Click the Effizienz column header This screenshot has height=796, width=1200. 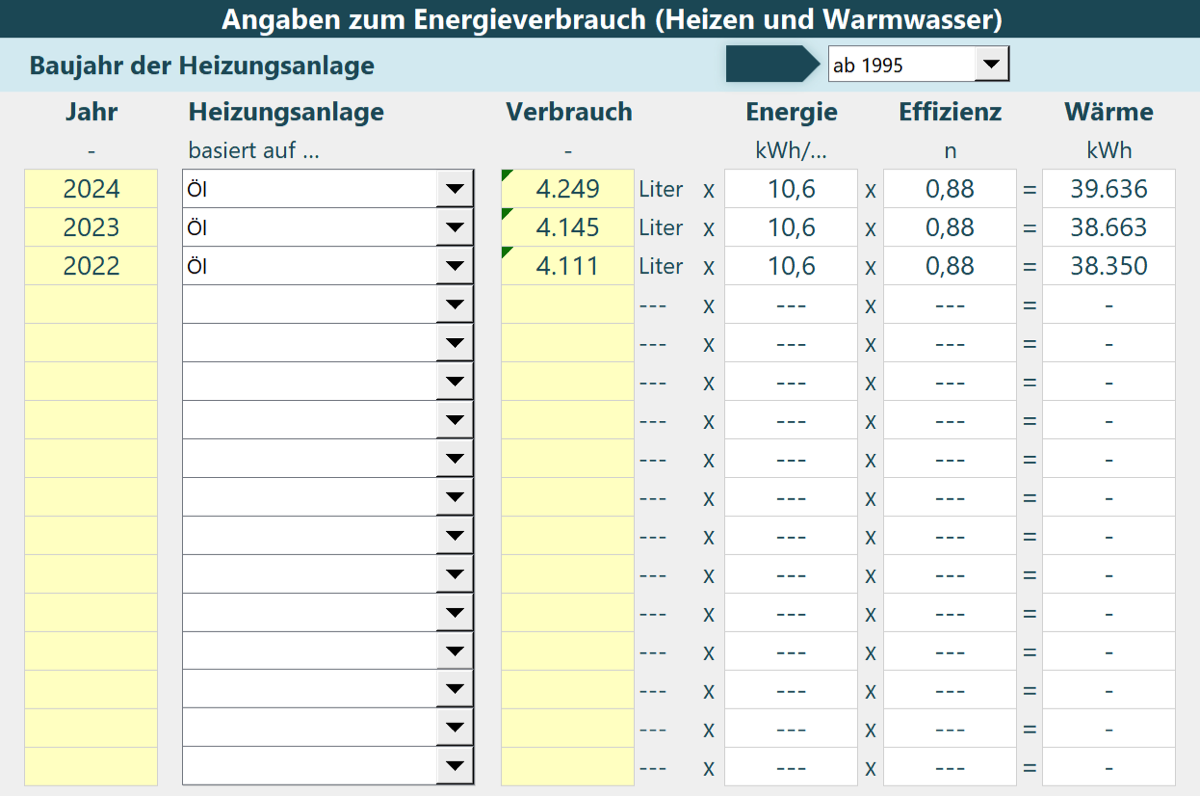click(950, 112)
